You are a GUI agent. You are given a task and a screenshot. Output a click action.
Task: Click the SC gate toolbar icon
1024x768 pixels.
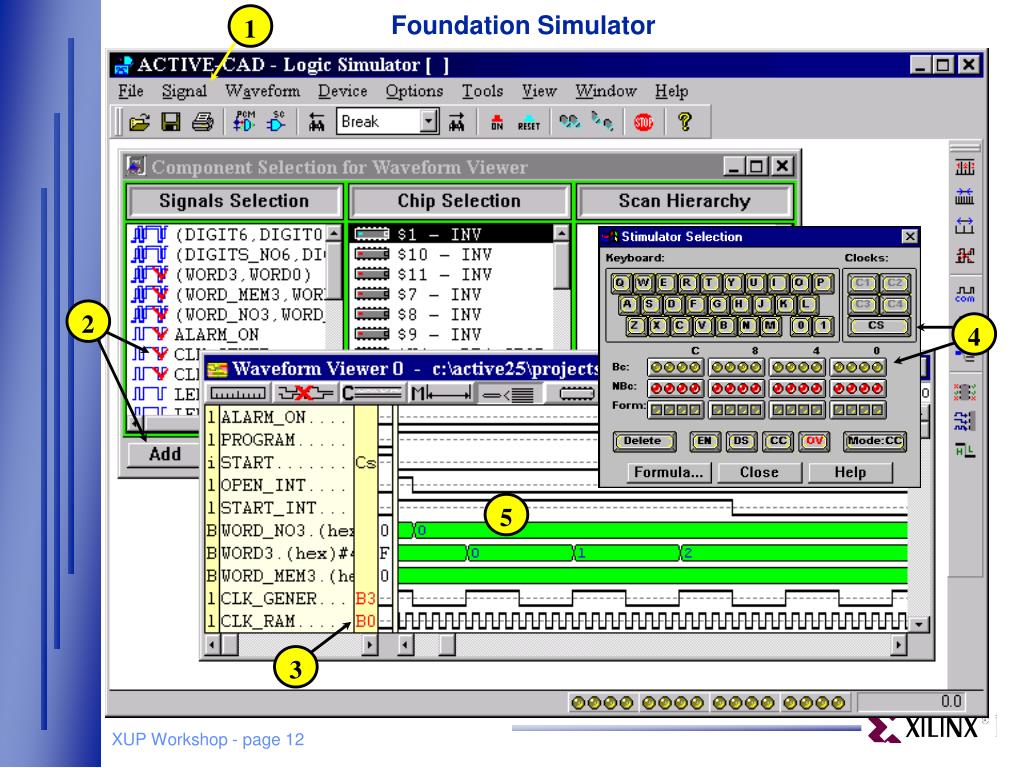point(276,121)
